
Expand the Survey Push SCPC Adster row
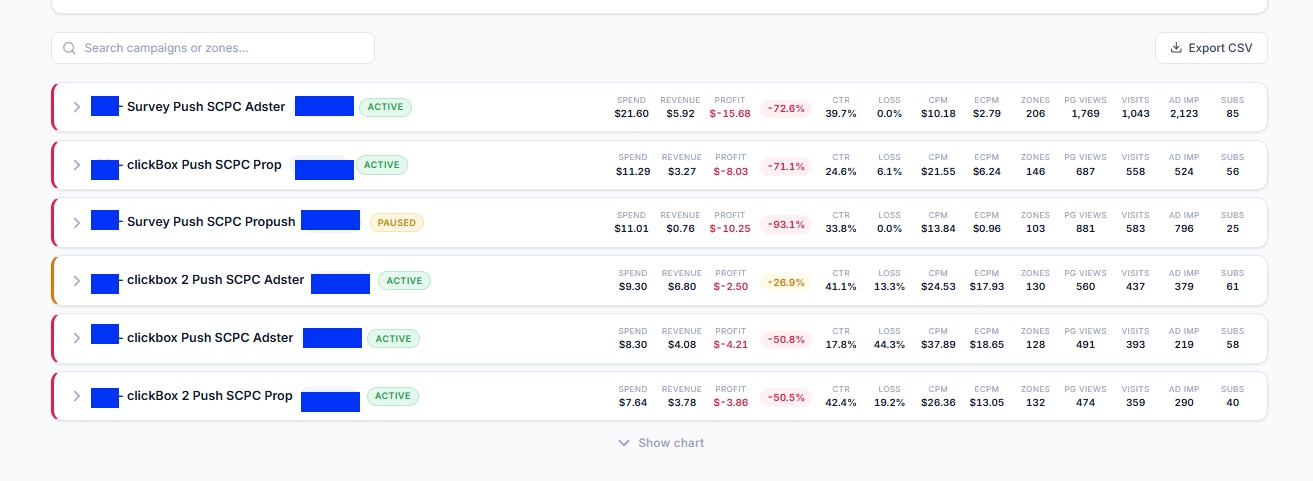76,107
